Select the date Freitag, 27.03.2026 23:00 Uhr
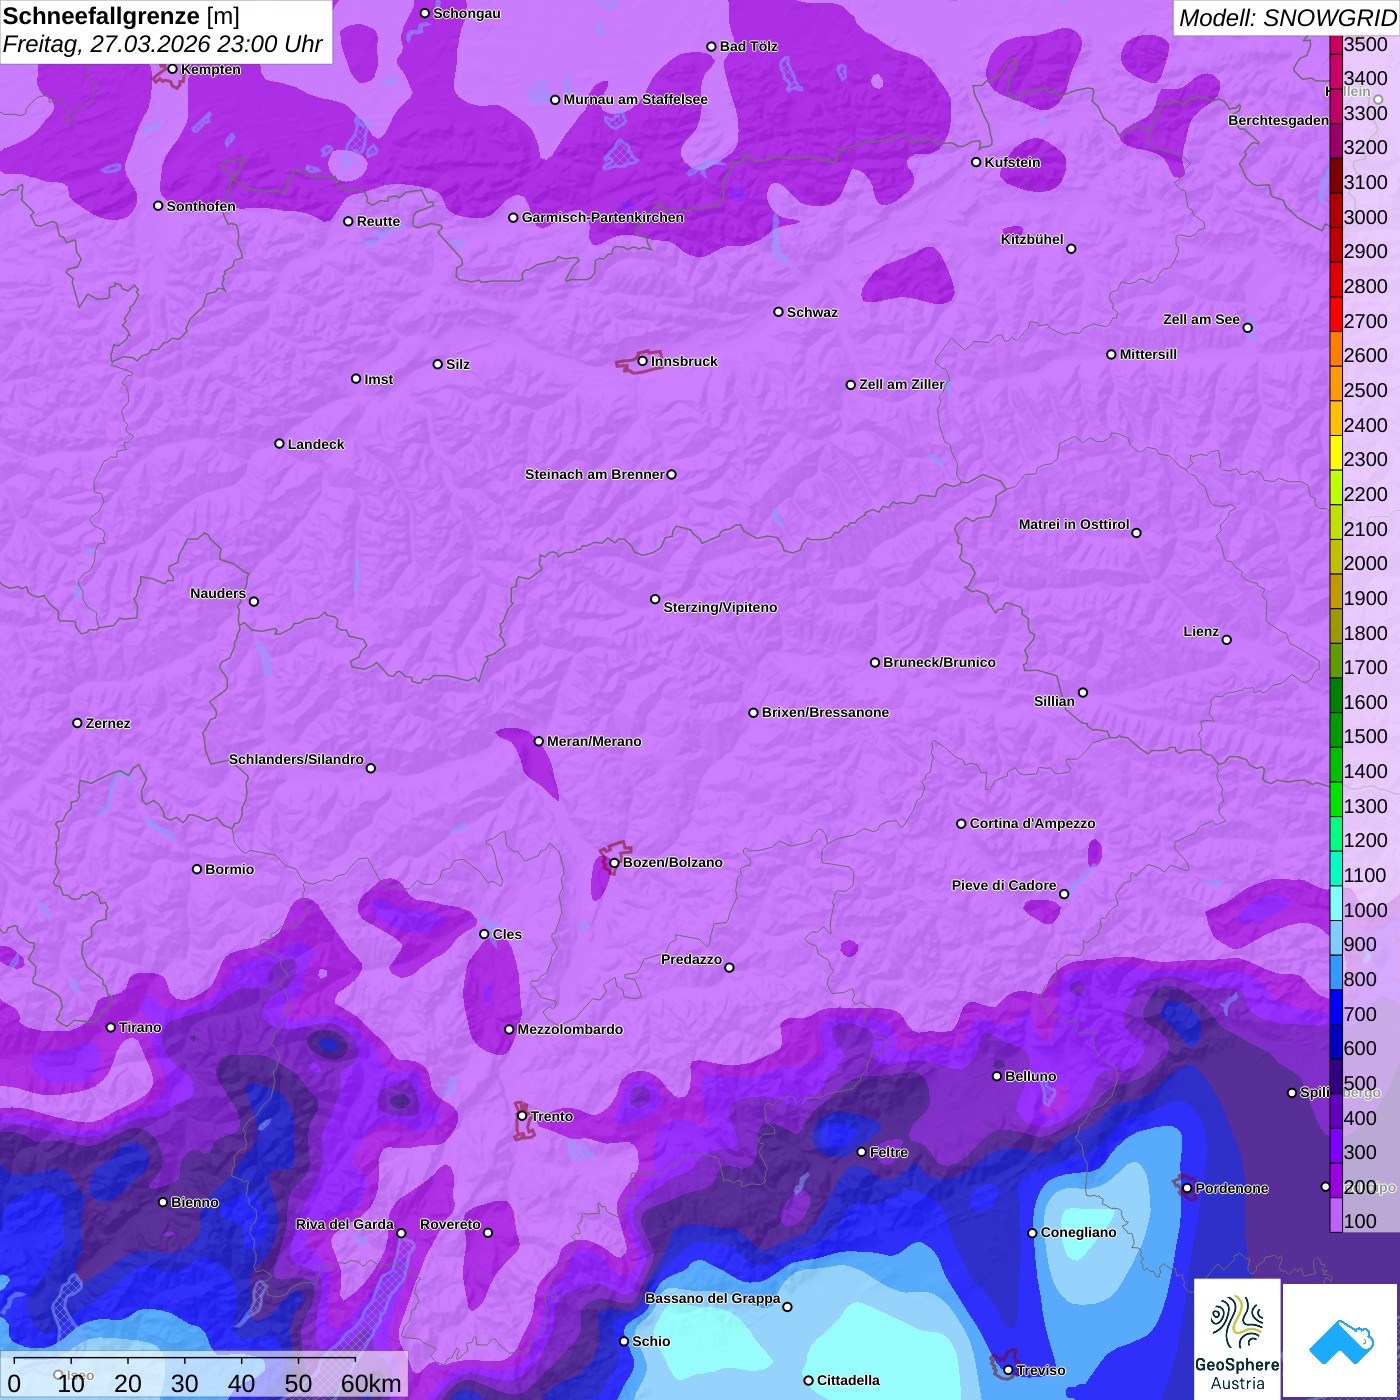This screenshot has height=1400, width=1400. click(162, 44)
